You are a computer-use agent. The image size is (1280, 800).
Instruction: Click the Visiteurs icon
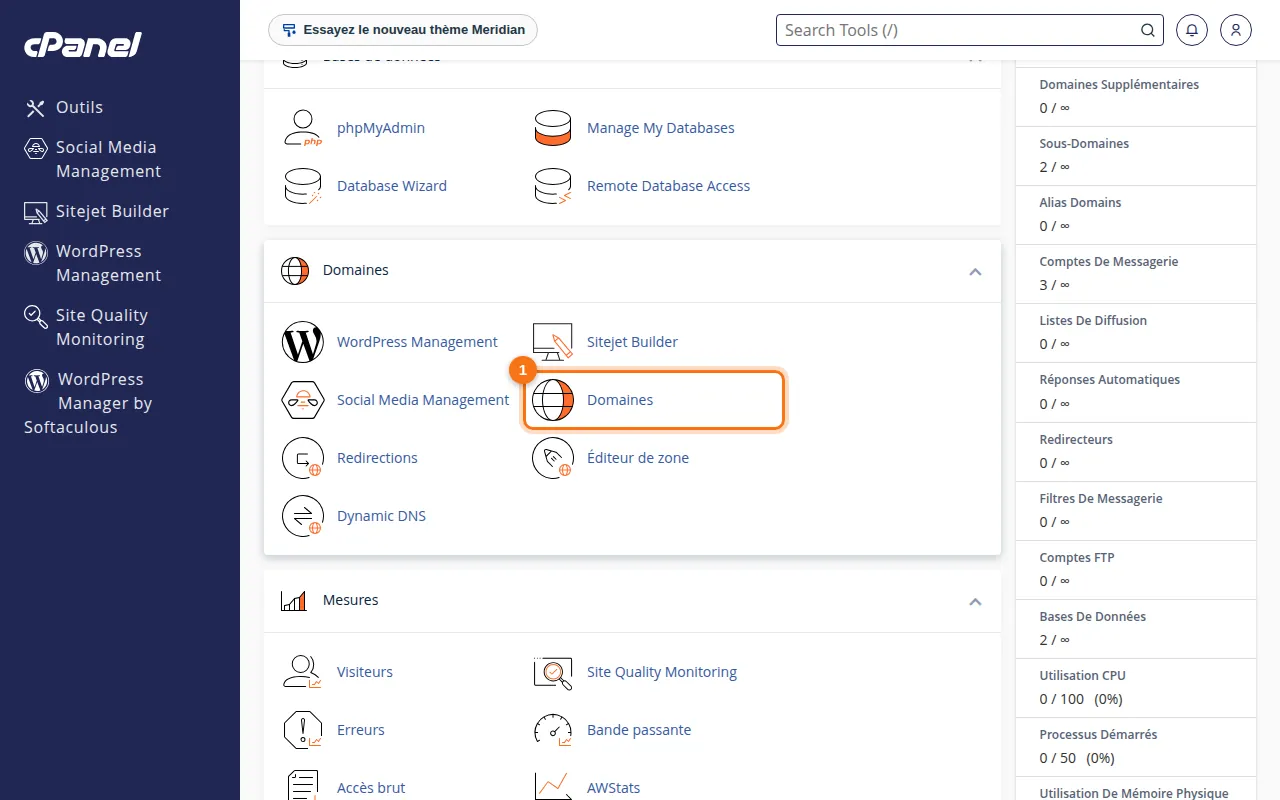tap(302, 672)
